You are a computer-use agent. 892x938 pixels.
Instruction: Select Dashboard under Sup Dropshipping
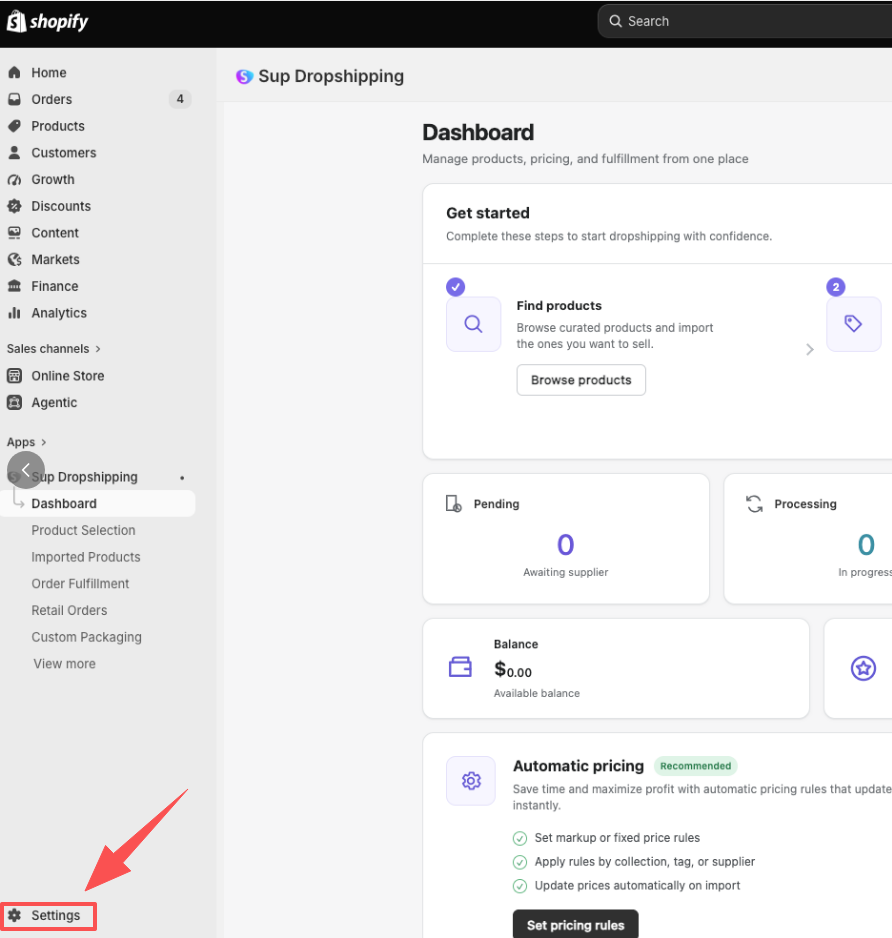98,504
